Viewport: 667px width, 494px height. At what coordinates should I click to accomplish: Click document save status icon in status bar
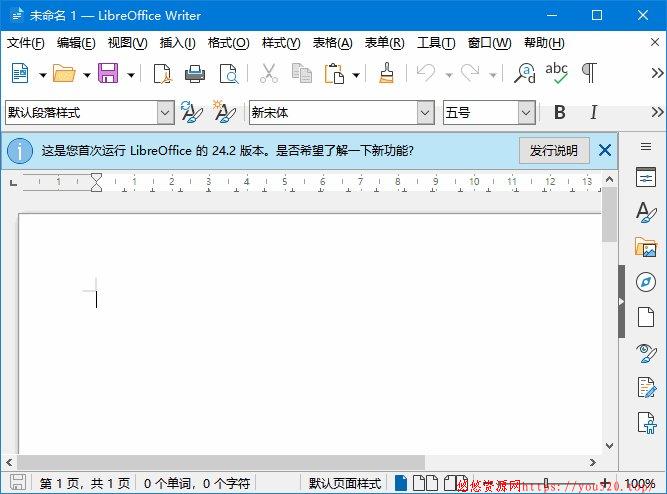point(18,483)
